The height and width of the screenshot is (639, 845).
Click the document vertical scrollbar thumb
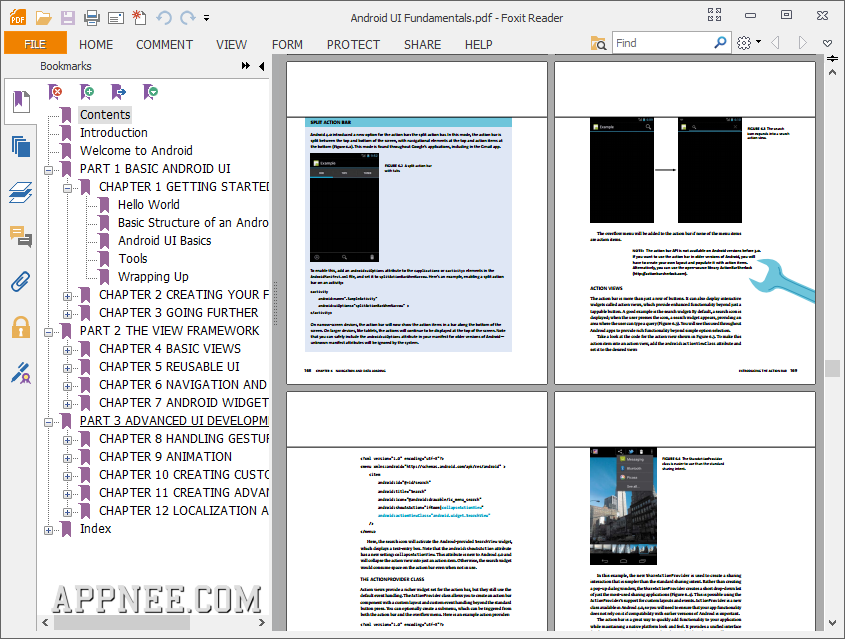[x=833, y=368]
